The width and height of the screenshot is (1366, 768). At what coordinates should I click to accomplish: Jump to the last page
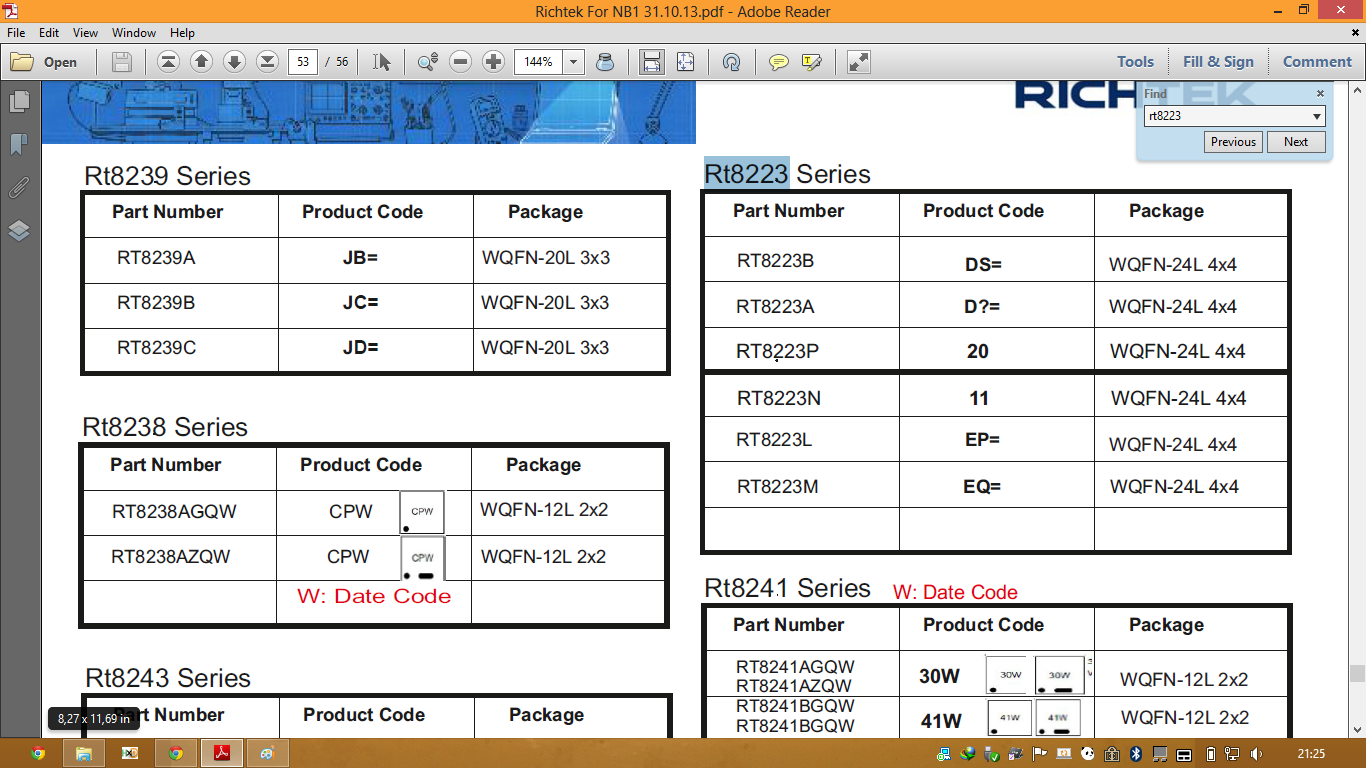267,62
